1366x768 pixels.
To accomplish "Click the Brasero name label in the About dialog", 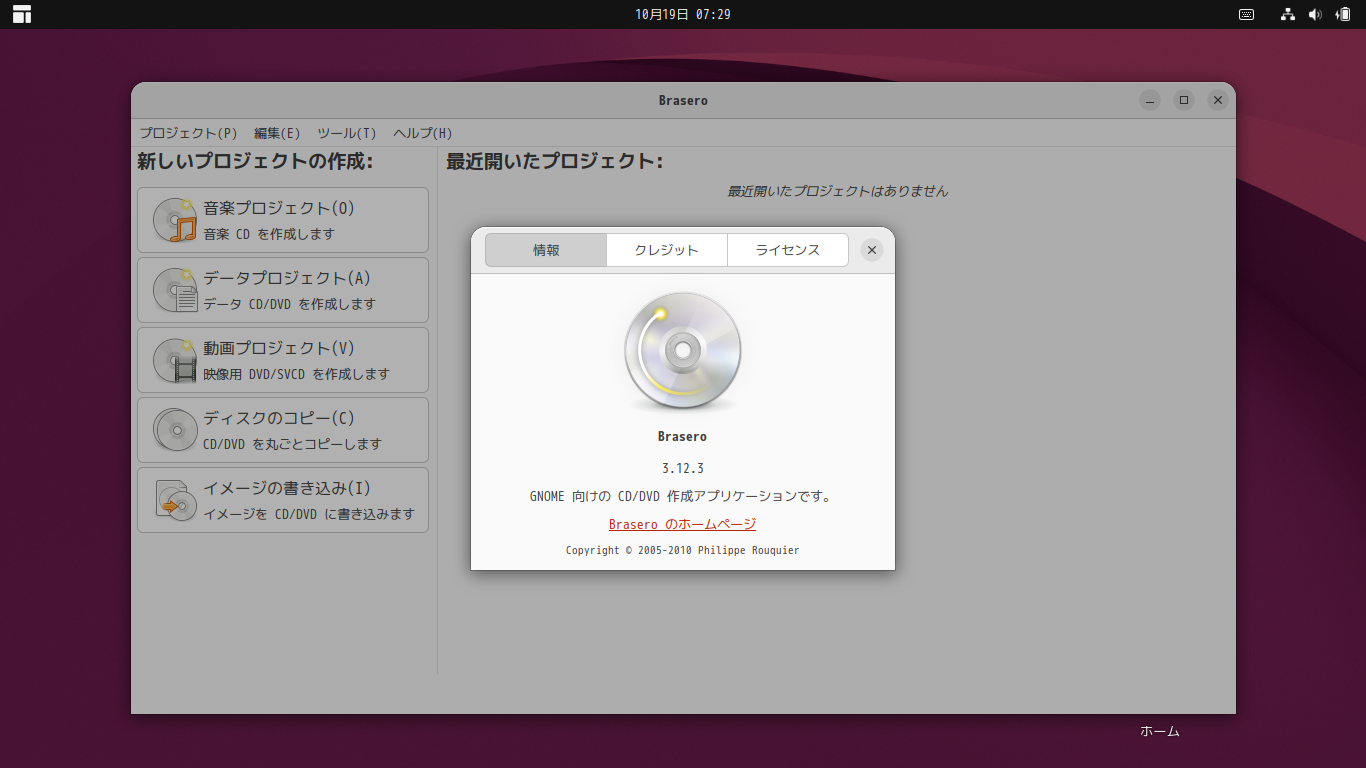I will coord(683,436).
